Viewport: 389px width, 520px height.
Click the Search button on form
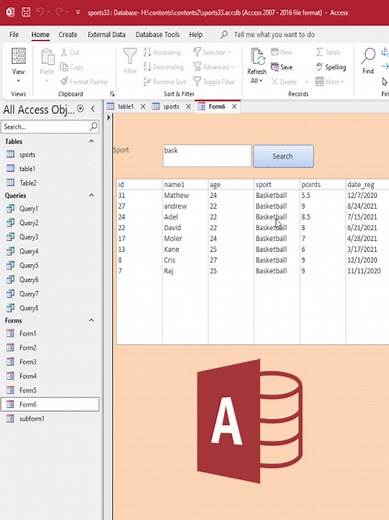click(283, 156)
